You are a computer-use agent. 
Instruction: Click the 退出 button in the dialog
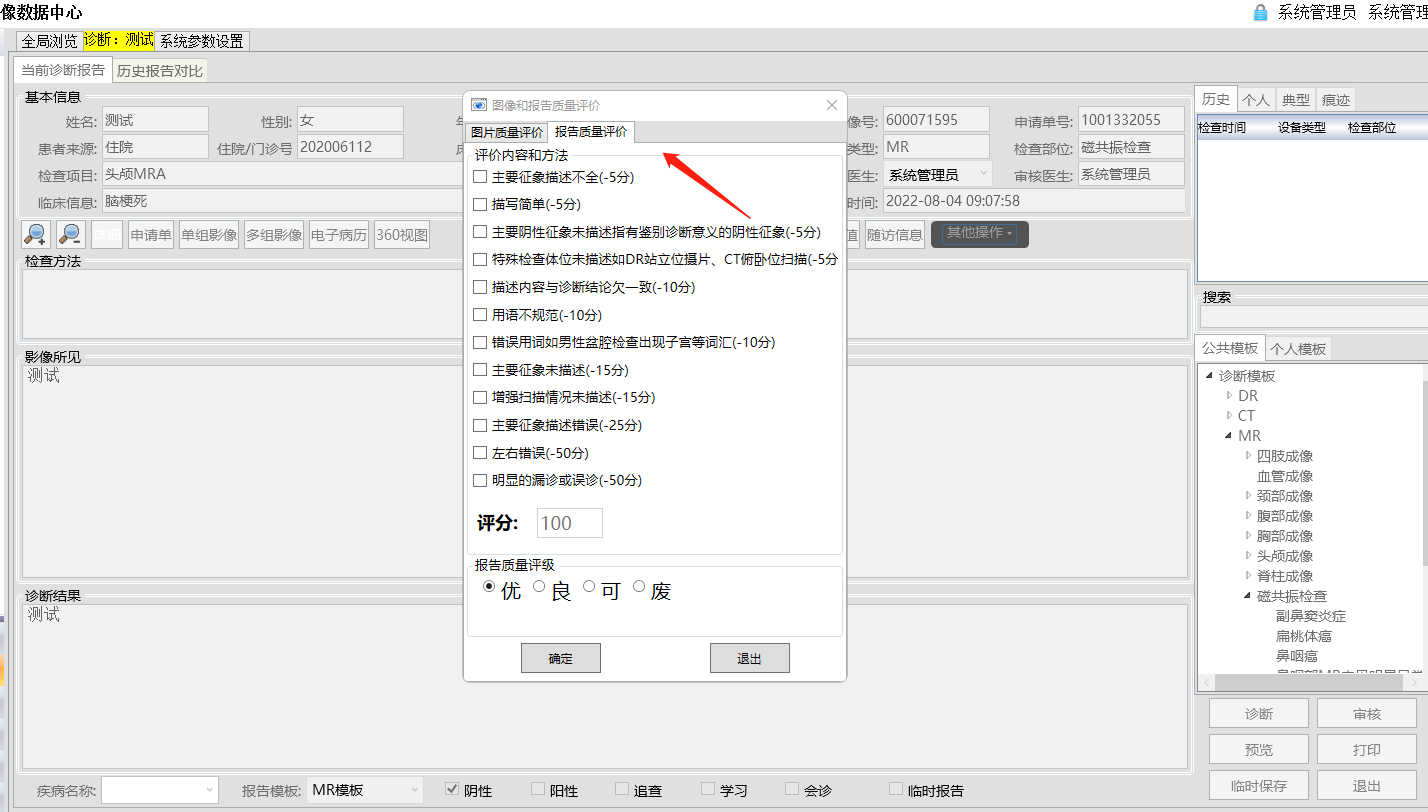coord(750,658)
